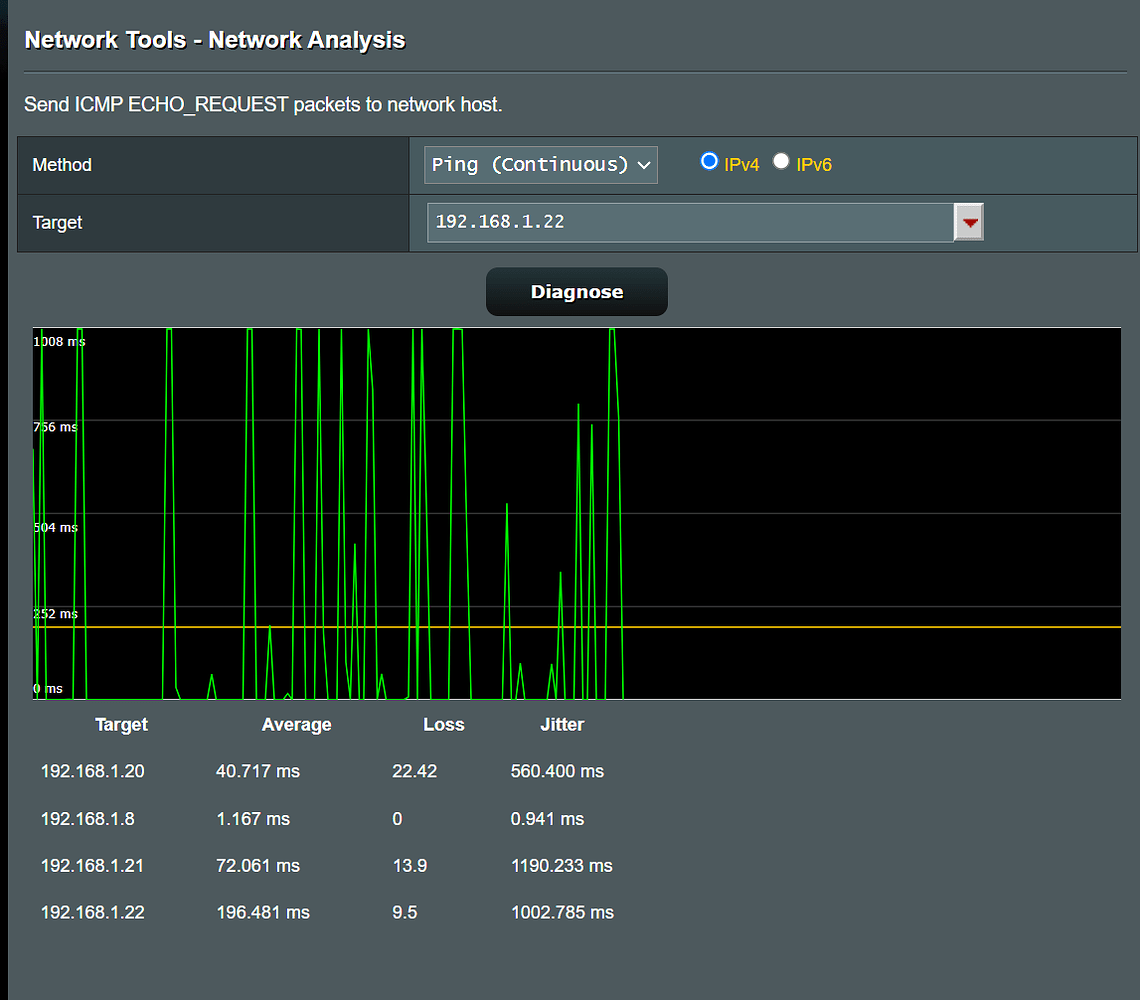The width and height of the screenshot is (1140, 1000).
Task: Open the Method dropdown
Action: tap(540, 163)
